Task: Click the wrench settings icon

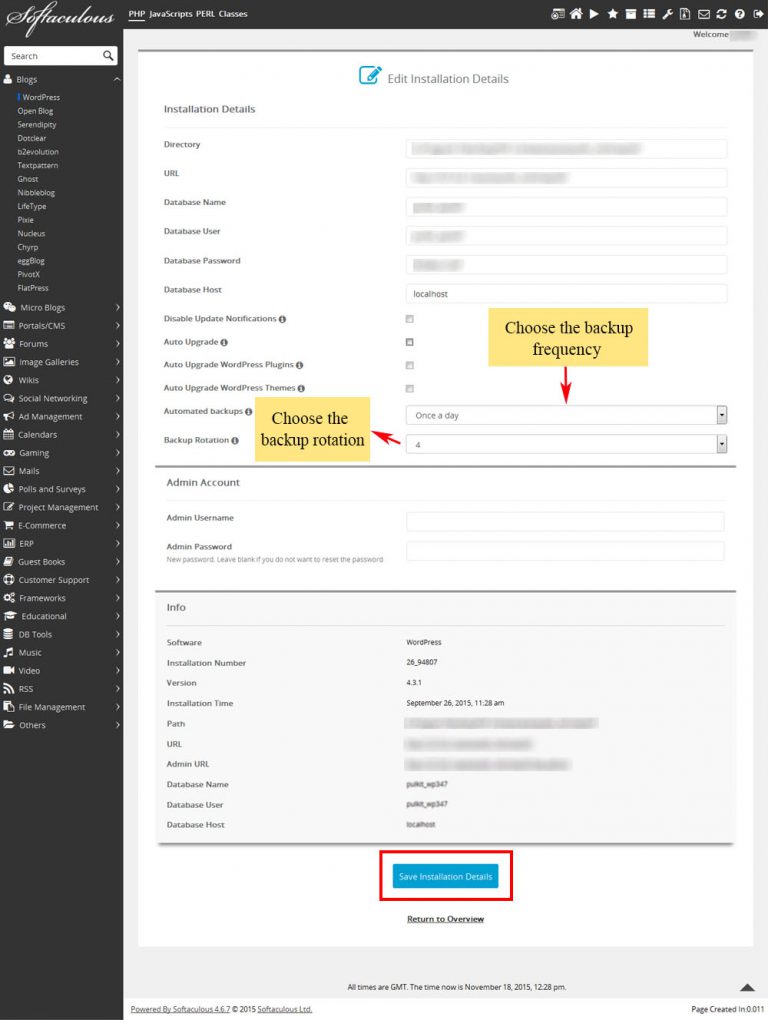Action: coord(667,14)
